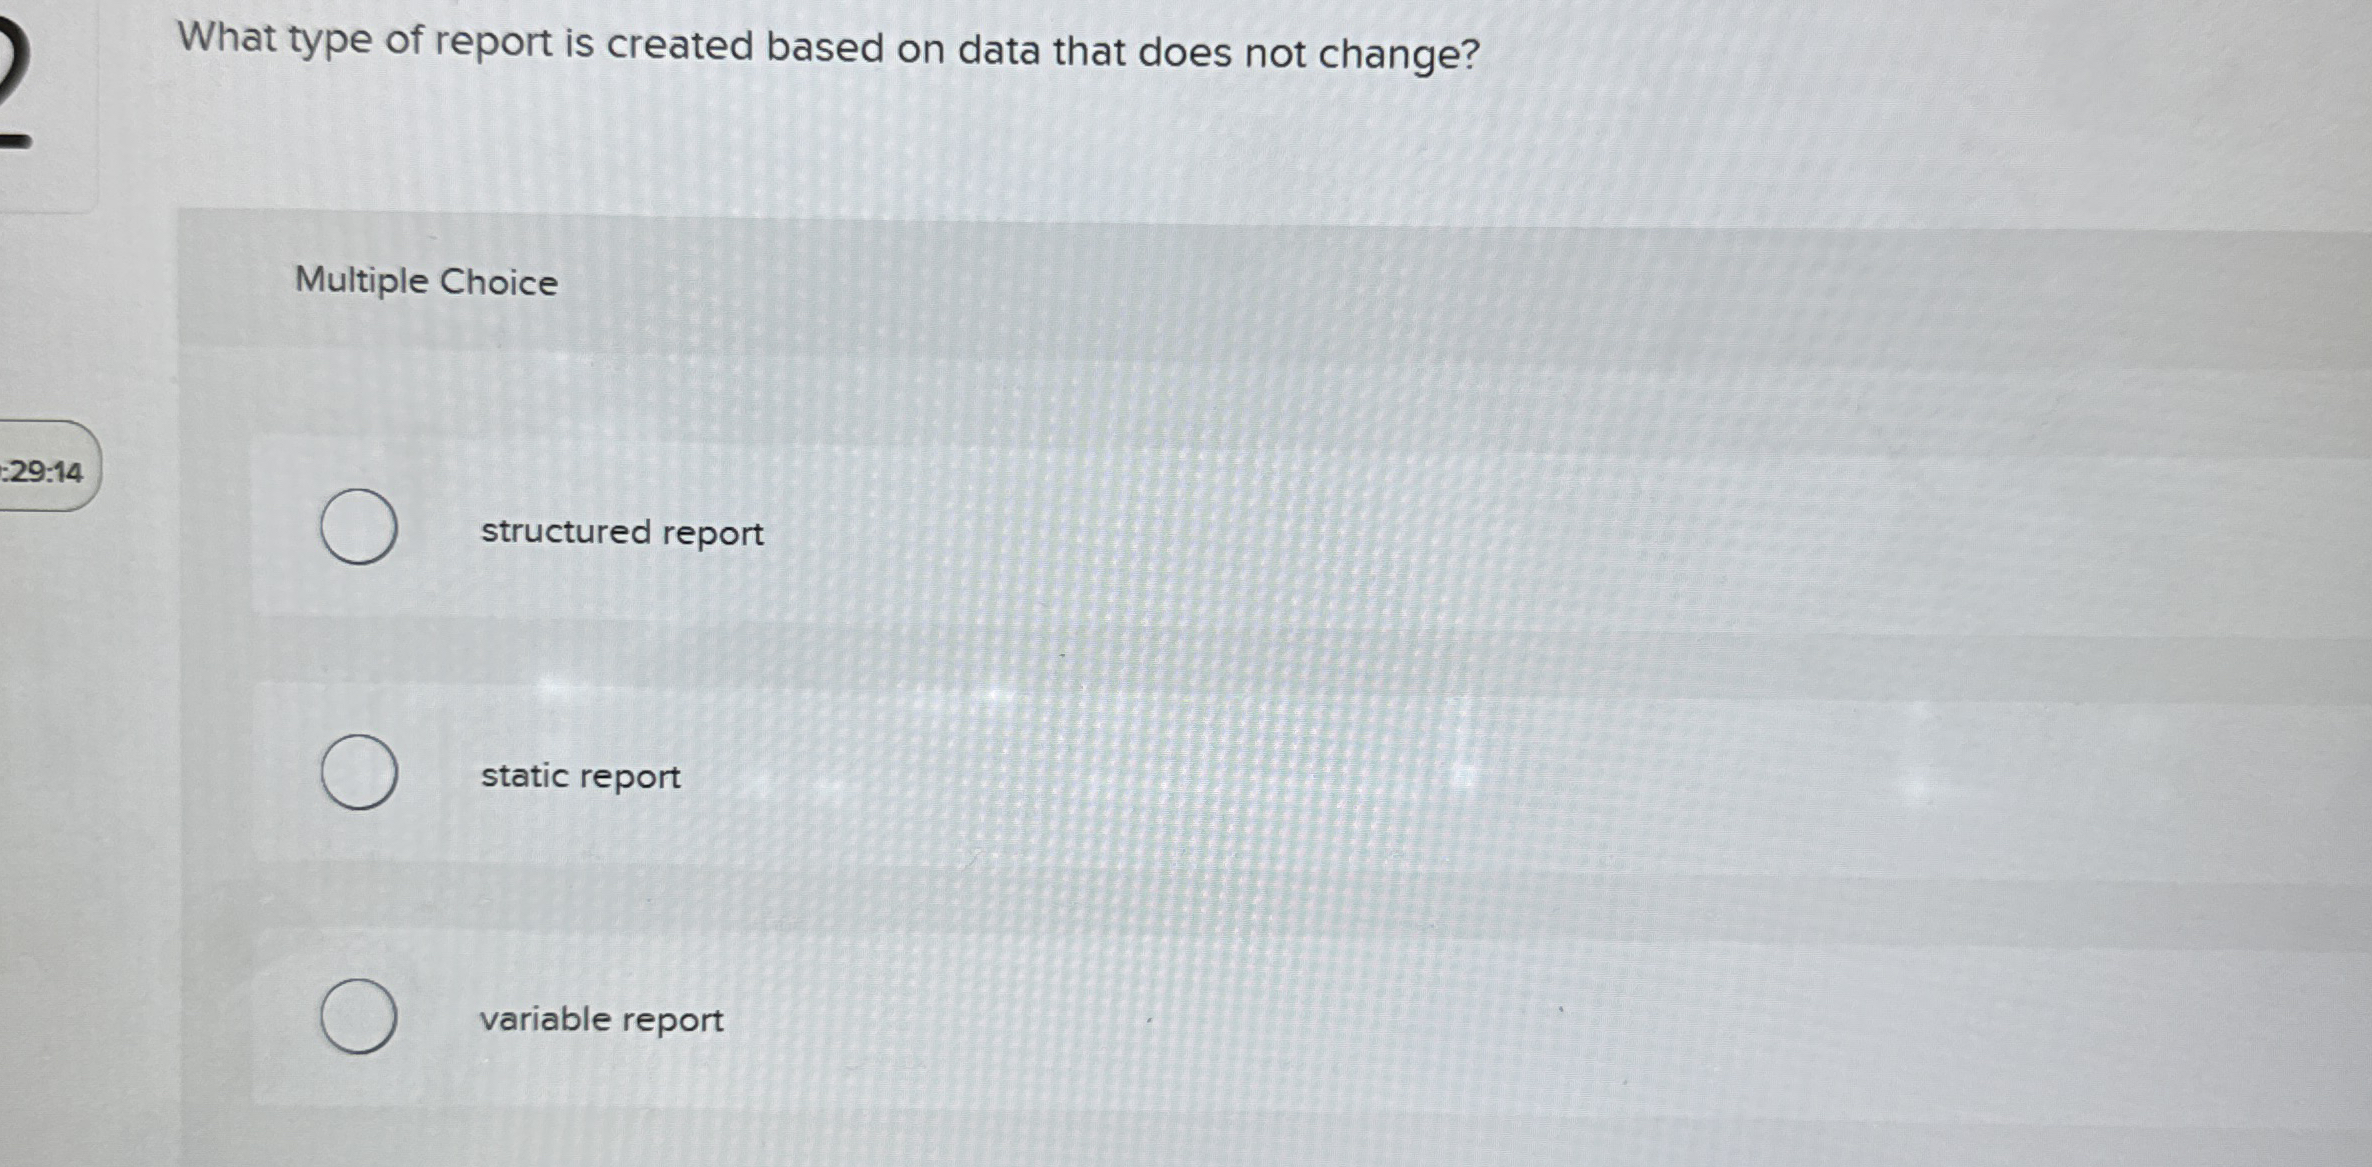Screen dimensions: 2372x1167
Task: Click the variable report answer label
Action: point(599,1018)
